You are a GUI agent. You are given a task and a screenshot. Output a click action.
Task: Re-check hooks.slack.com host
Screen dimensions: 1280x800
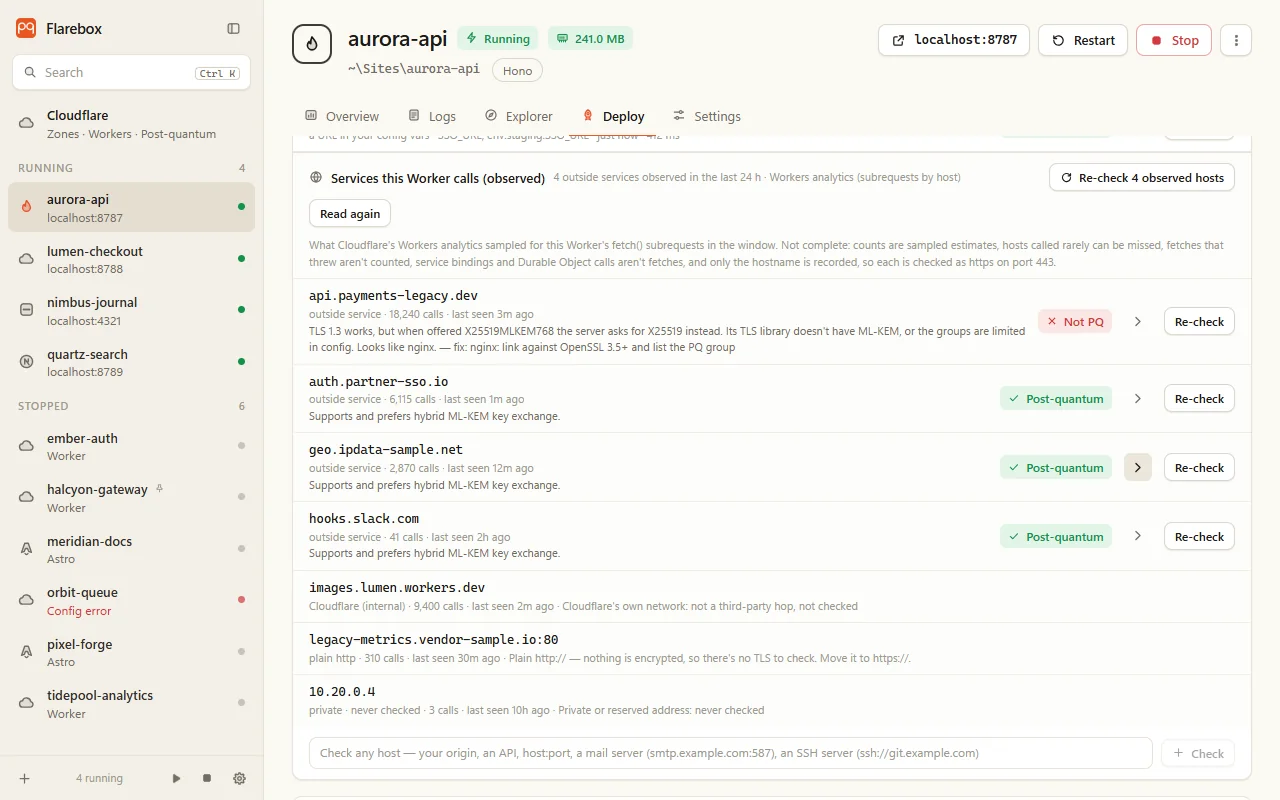[1199, 537]
